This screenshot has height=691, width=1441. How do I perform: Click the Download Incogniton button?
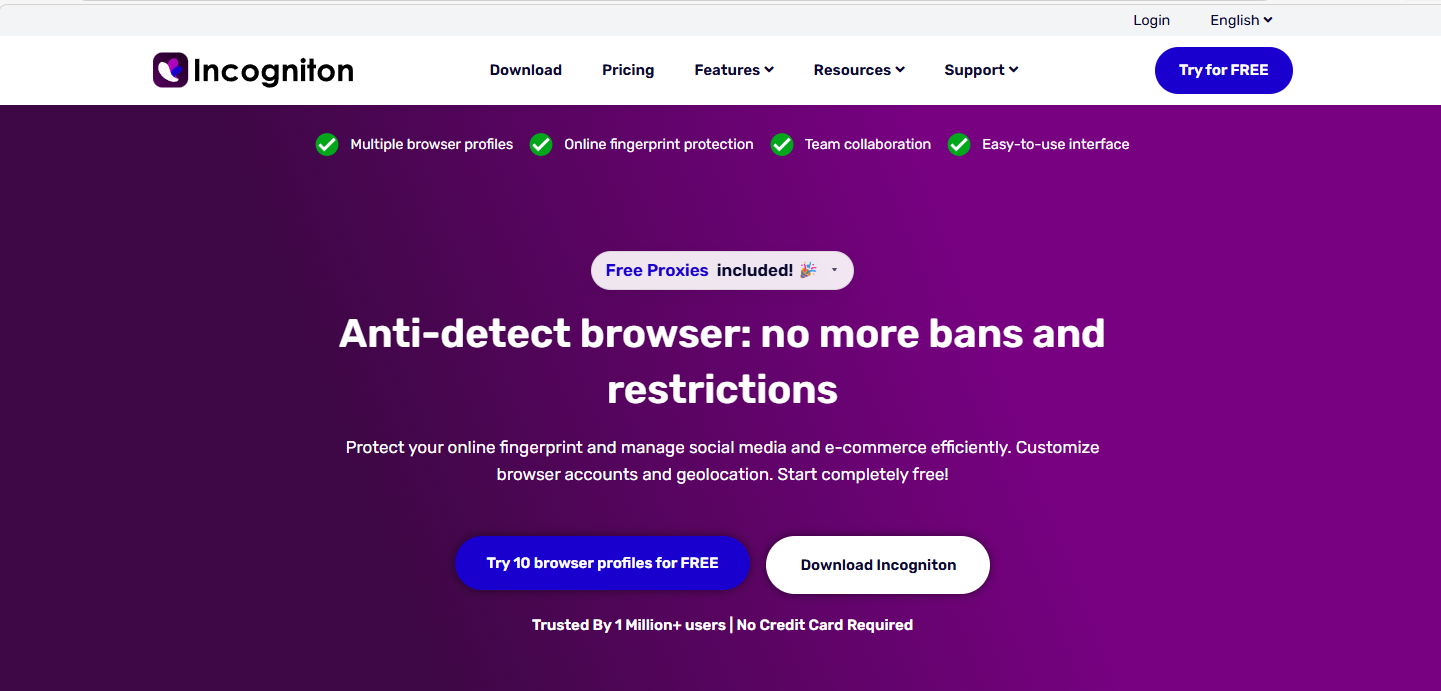coord(878,565)
